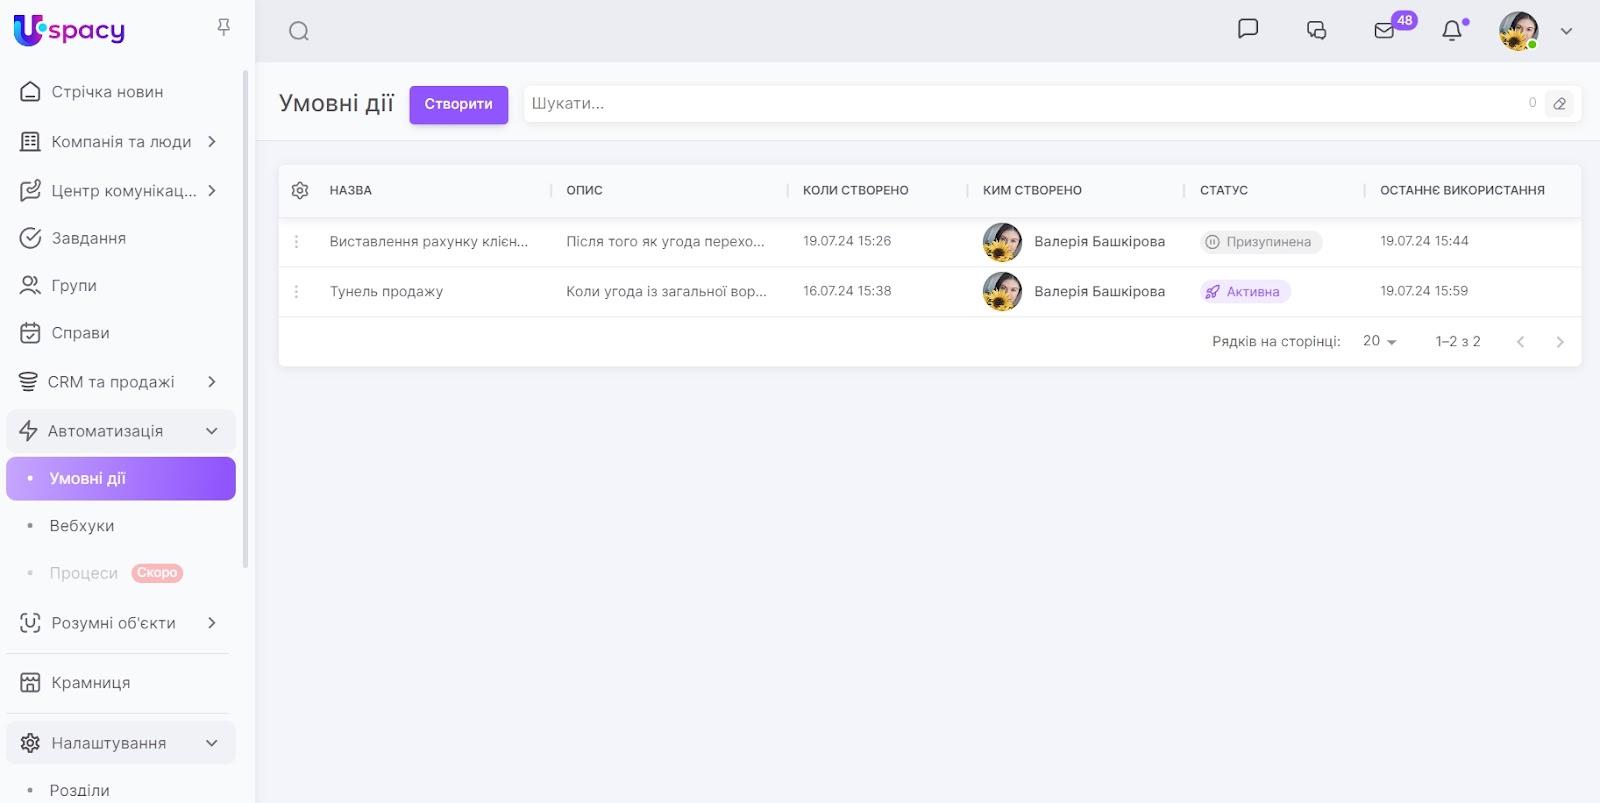Open the user profile dropdown arrow
The image size is (1600, 803).
point(1566,31)
